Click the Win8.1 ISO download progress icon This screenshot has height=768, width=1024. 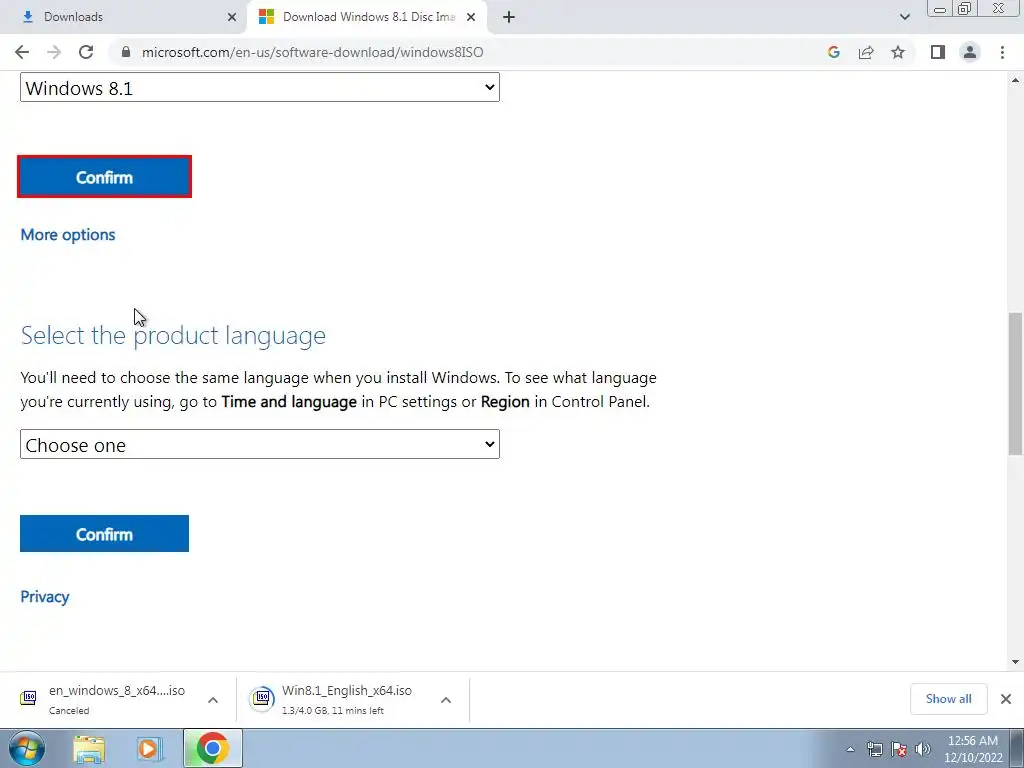[x=262, y=698]
